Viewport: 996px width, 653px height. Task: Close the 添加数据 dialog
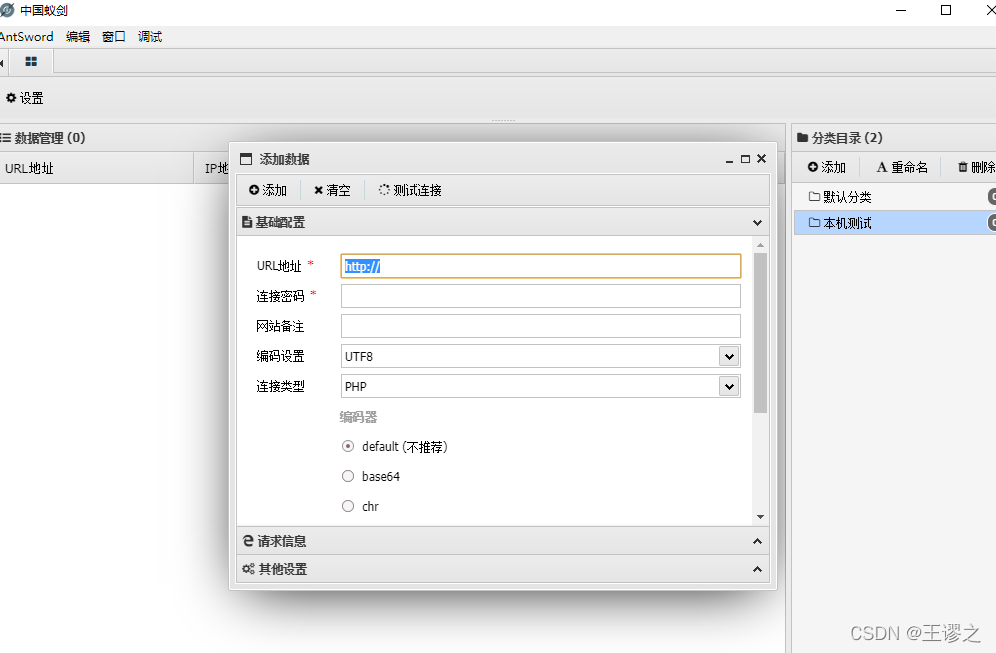pyautogui.click(x=762, y=158)
